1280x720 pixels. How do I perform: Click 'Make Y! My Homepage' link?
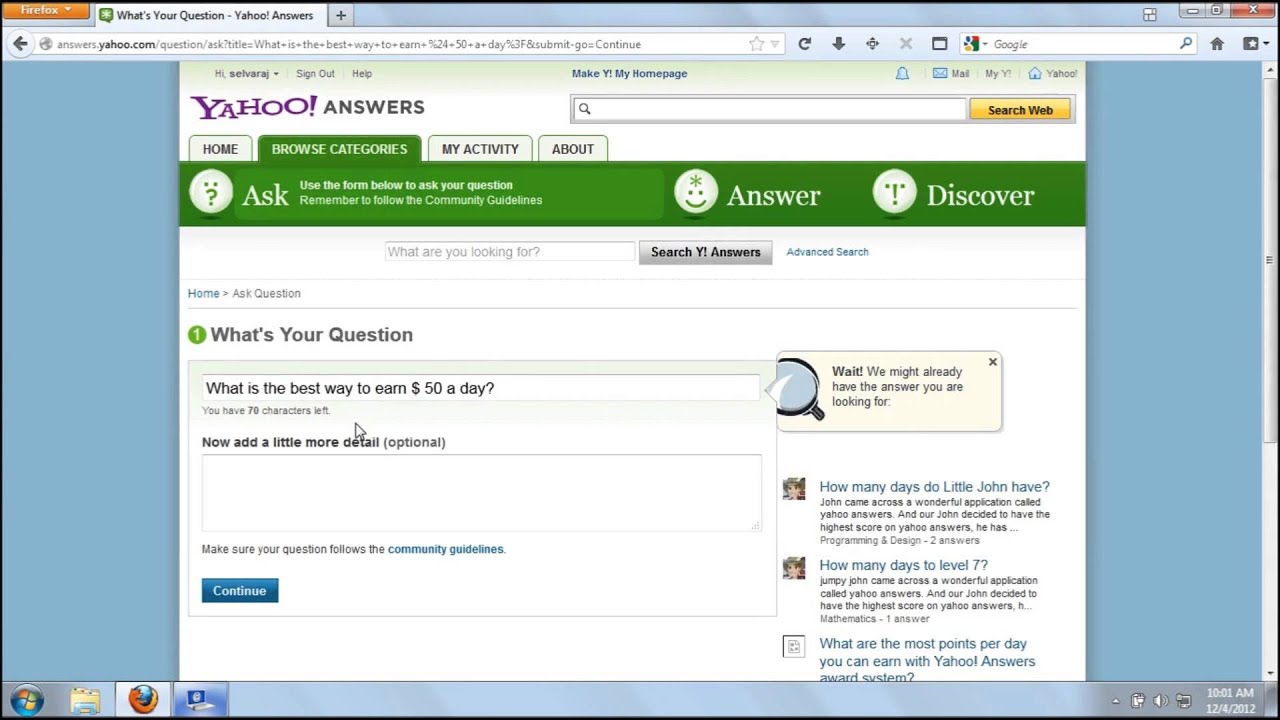click(x=629, y=74)
